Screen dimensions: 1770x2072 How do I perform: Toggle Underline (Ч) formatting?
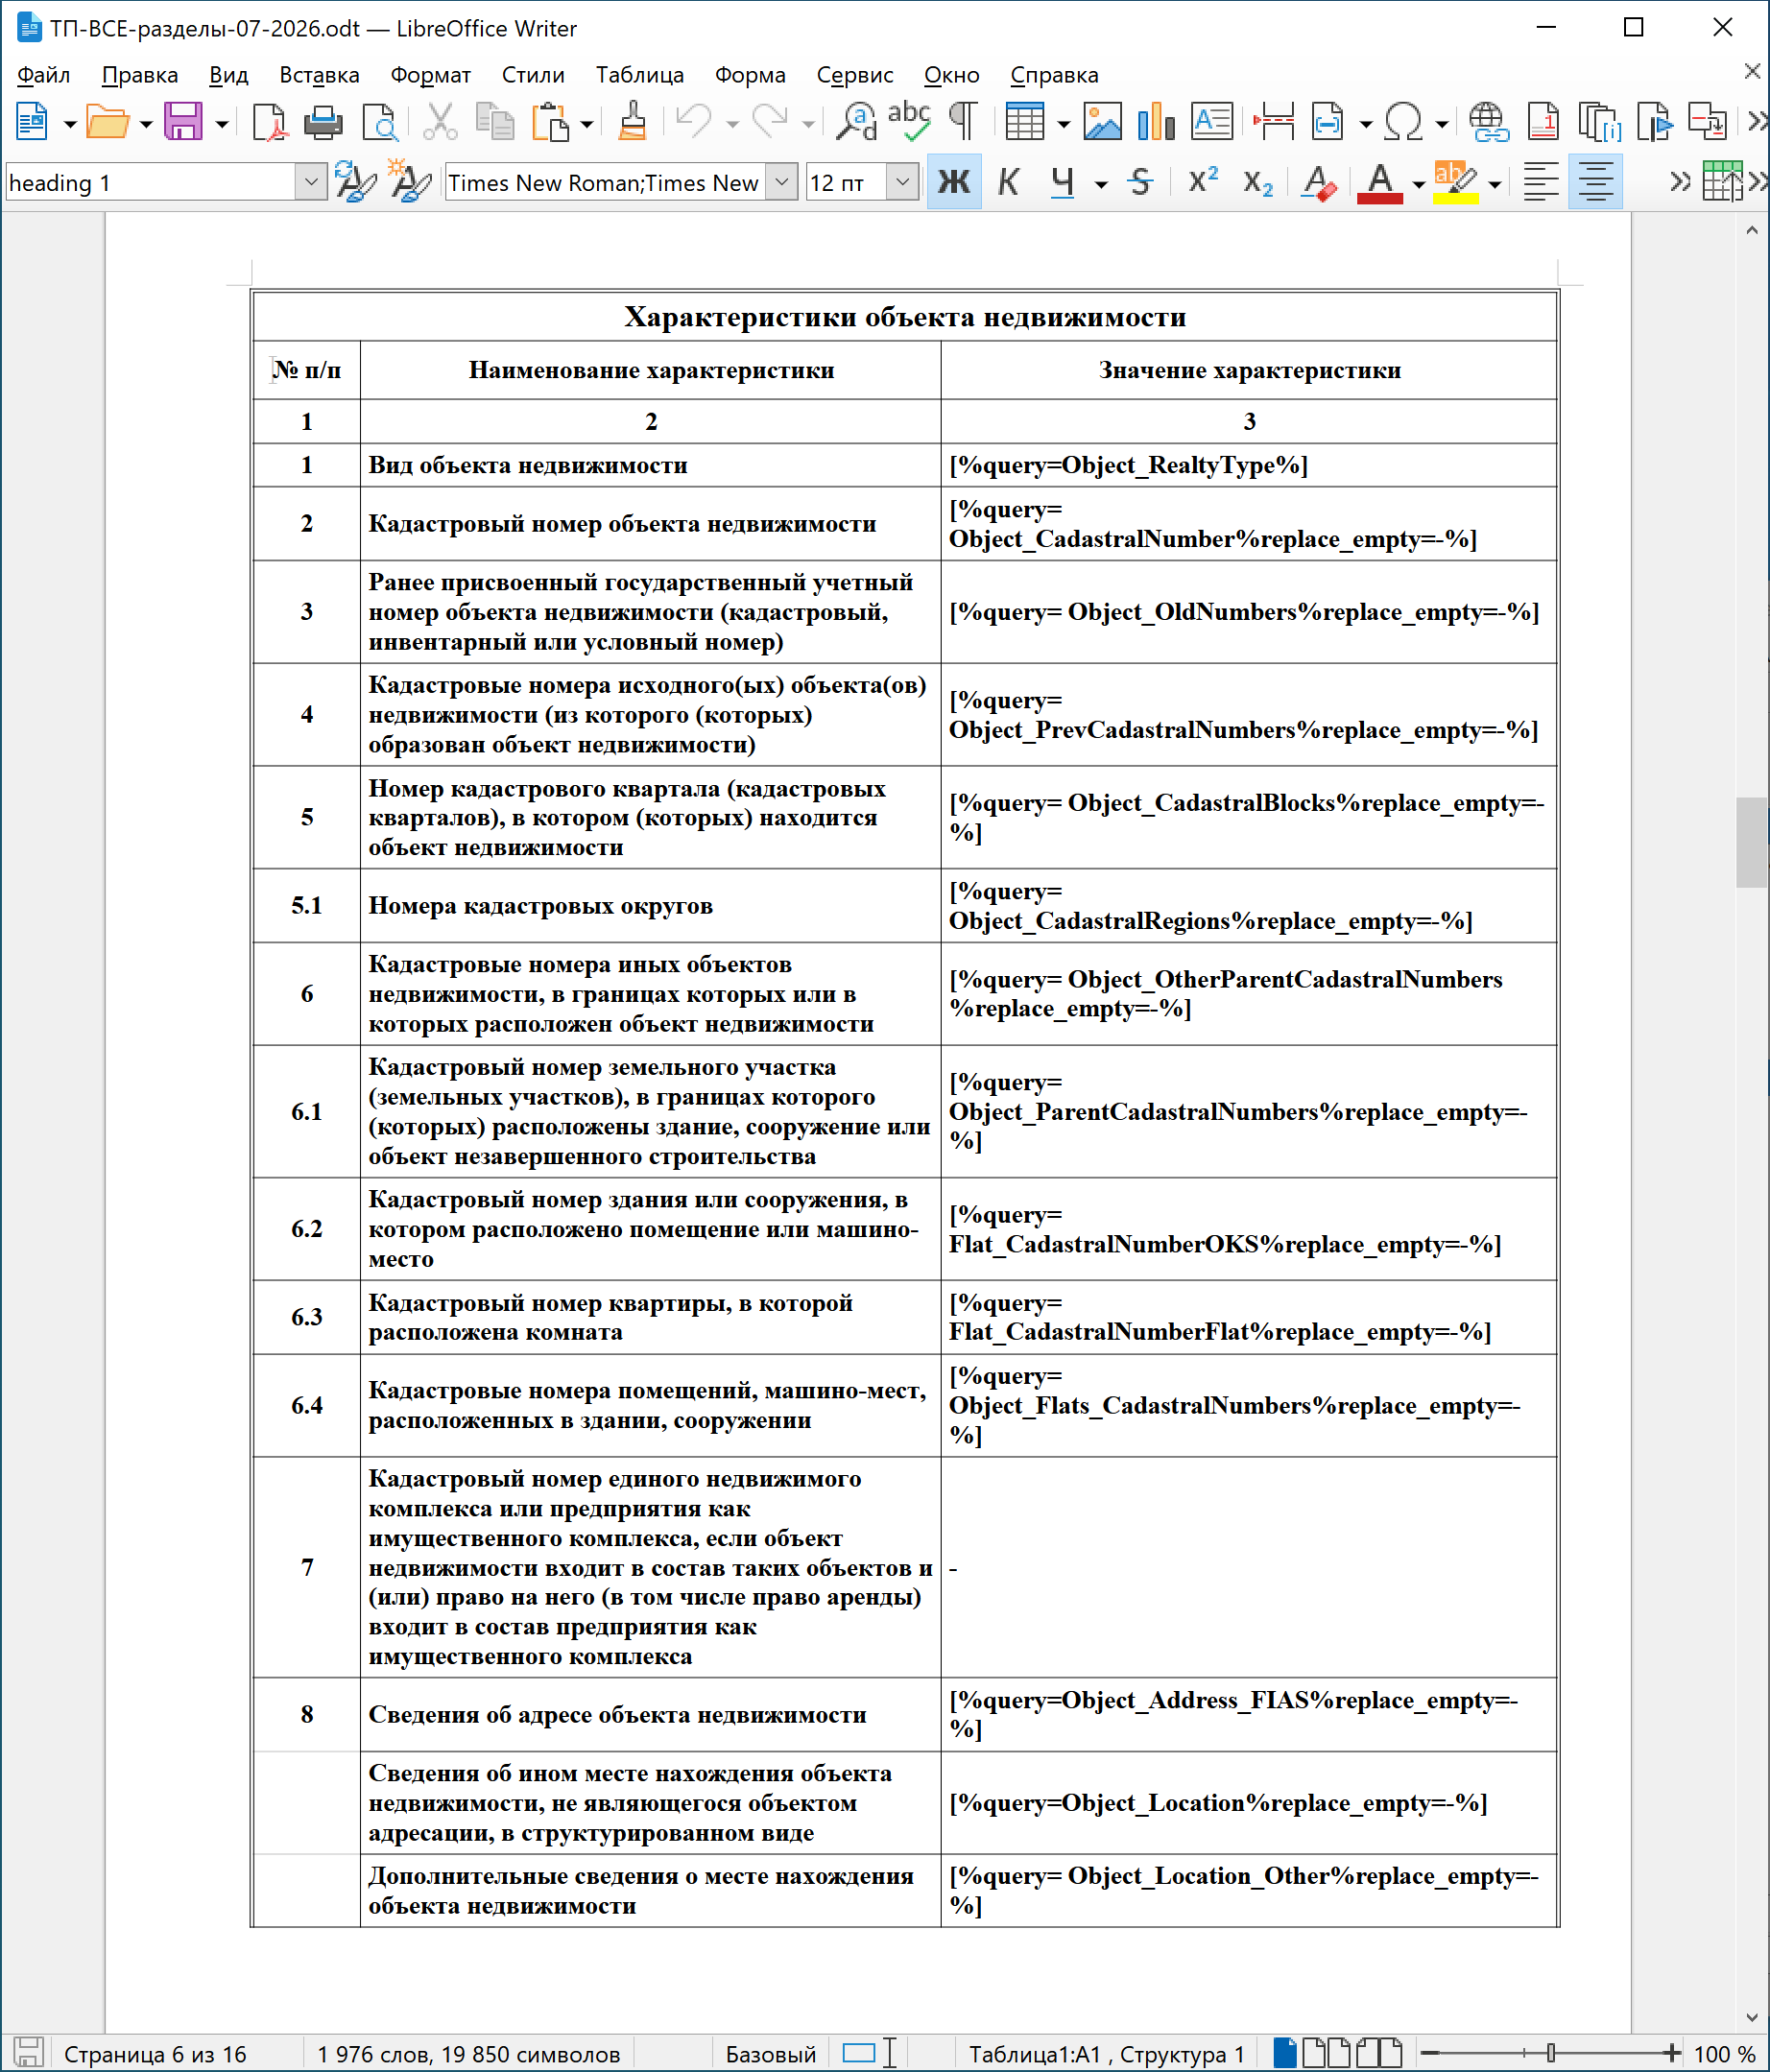click(1063, 183)
